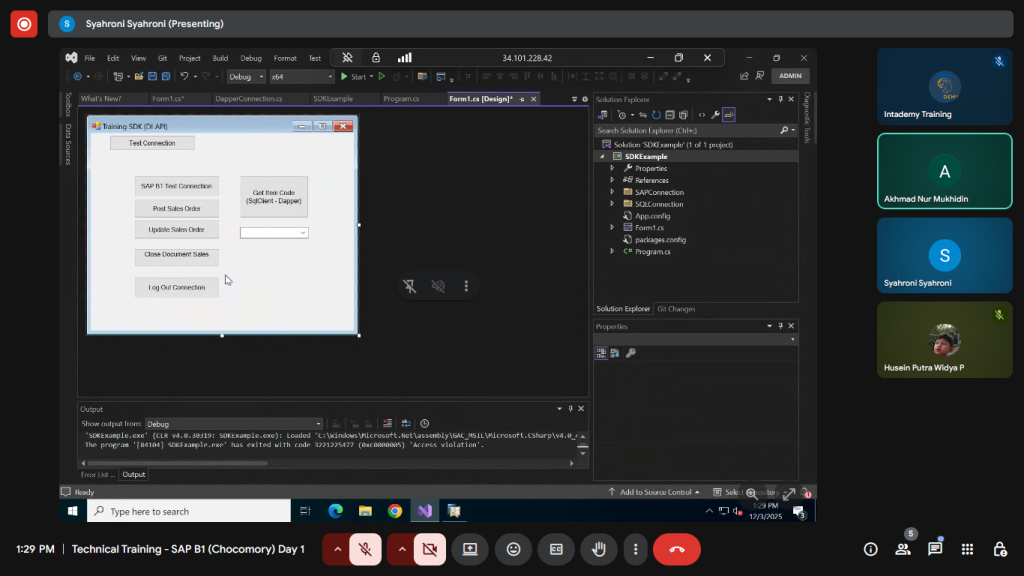Image resolution: width=1024 pixels, height=576 pixels.
Task: Switch to Git Changes tab
Action: pyautogui.click(x=676, y=309)
